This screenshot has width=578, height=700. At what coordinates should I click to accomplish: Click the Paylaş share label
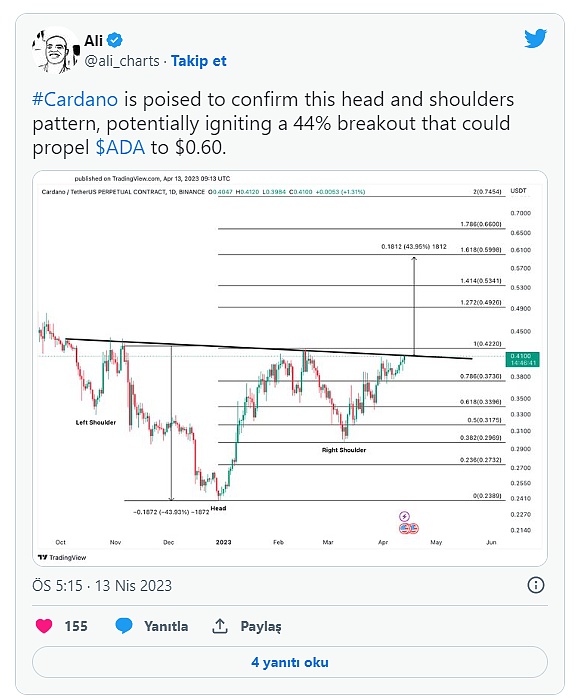coord(261,626)
